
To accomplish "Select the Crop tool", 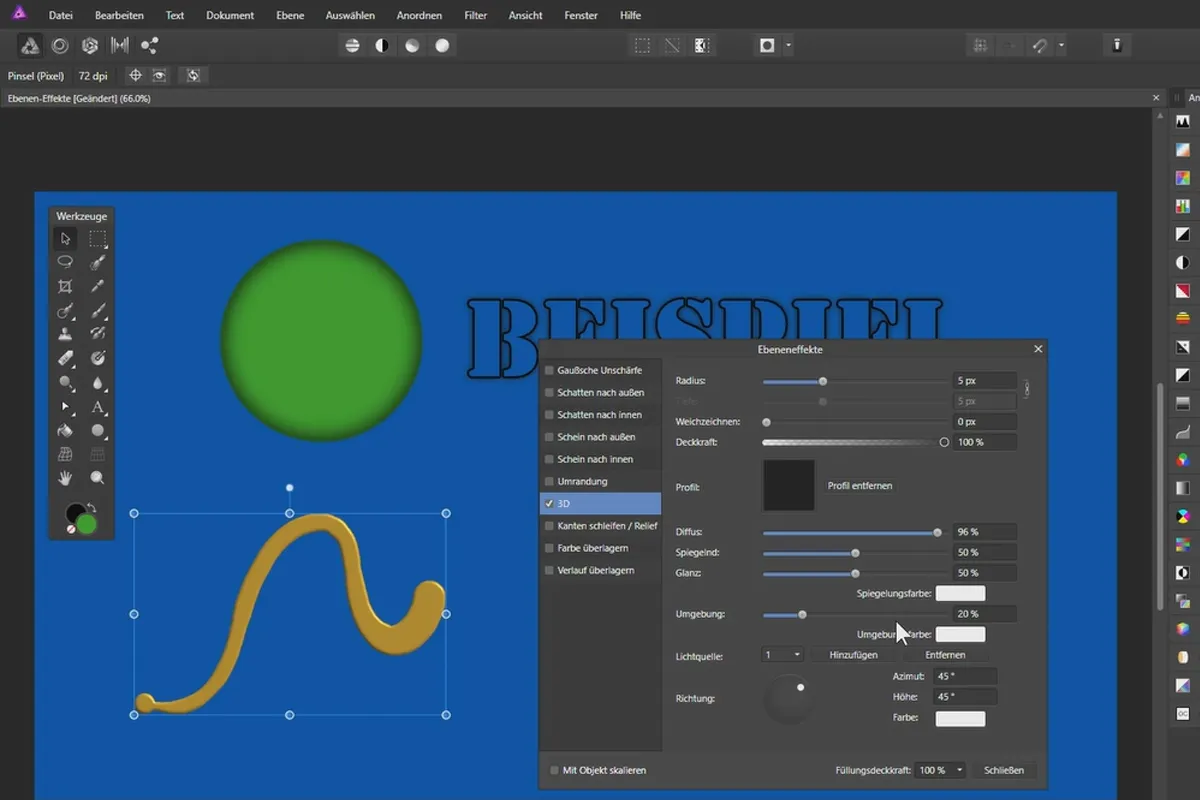I will (65, 286).
